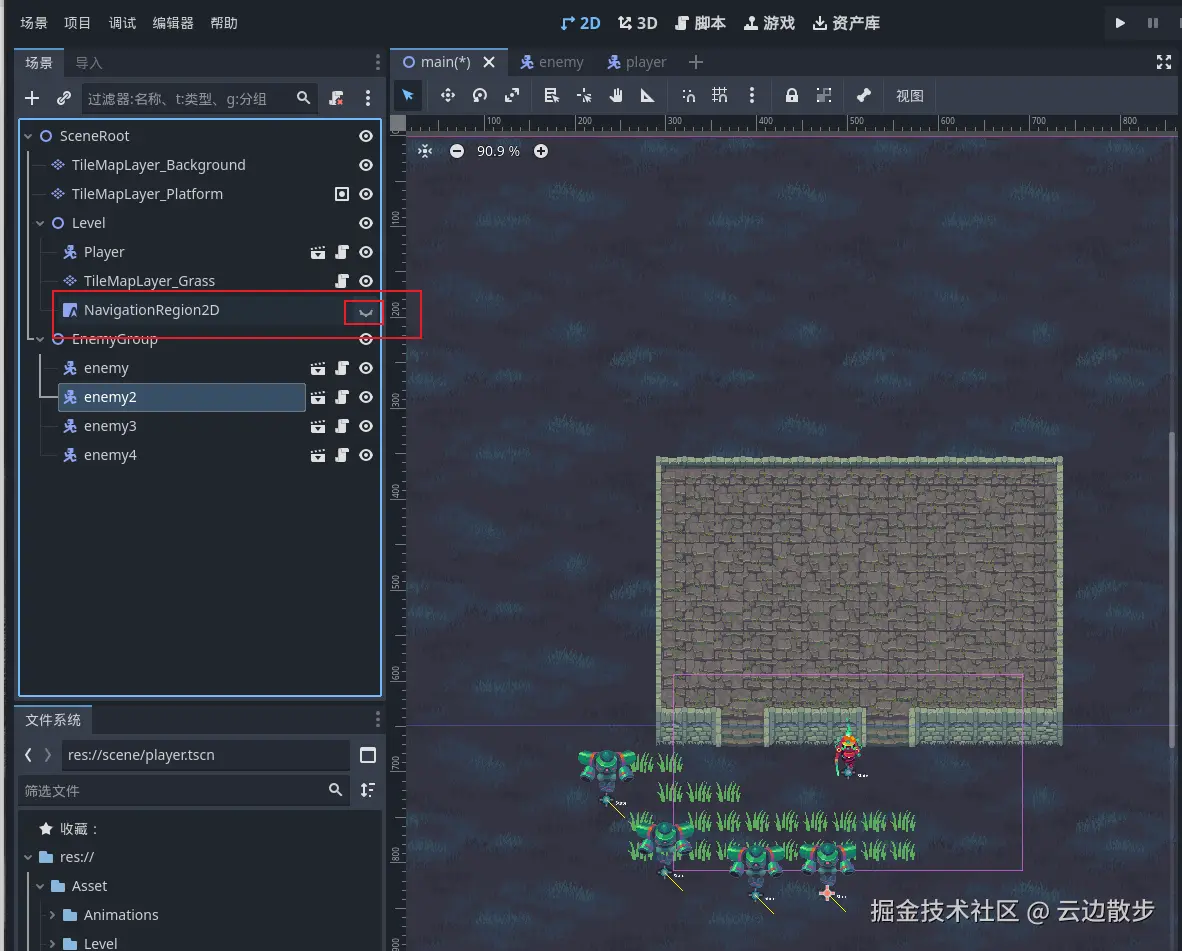
Task: Zoom out with the minus button
Action: pyautogui.click(x=457, y=151)
